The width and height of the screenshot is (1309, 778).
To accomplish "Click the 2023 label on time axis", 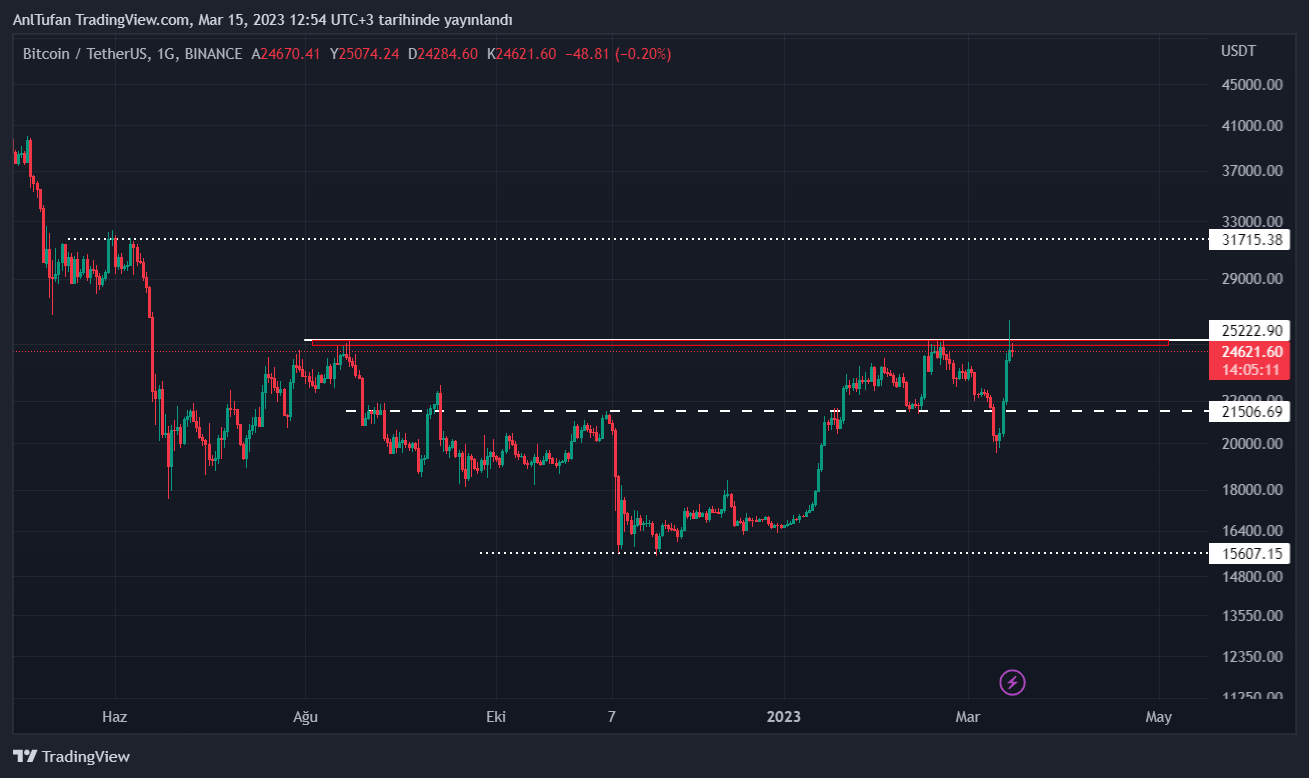I will [783, 717].
